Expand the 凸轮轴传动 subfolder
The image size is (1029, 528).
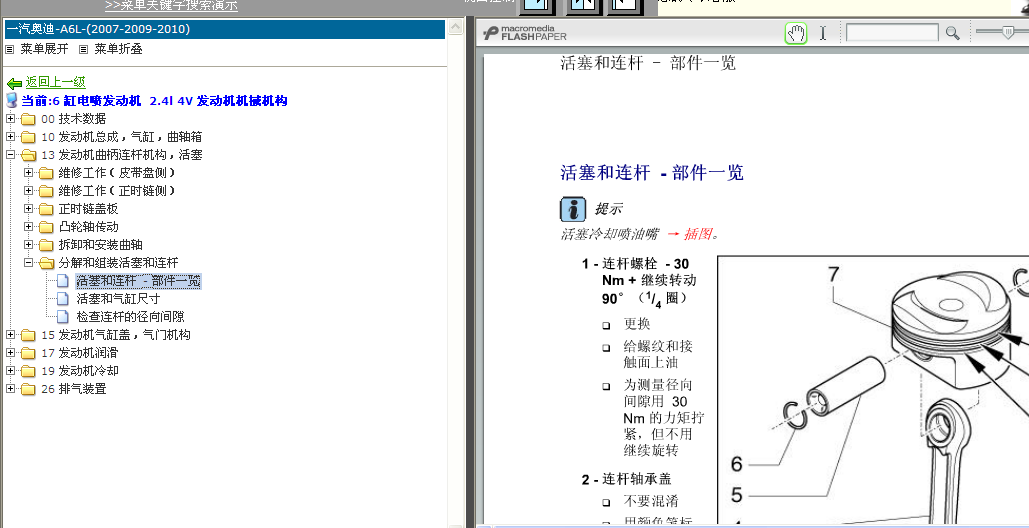[28, 226]
